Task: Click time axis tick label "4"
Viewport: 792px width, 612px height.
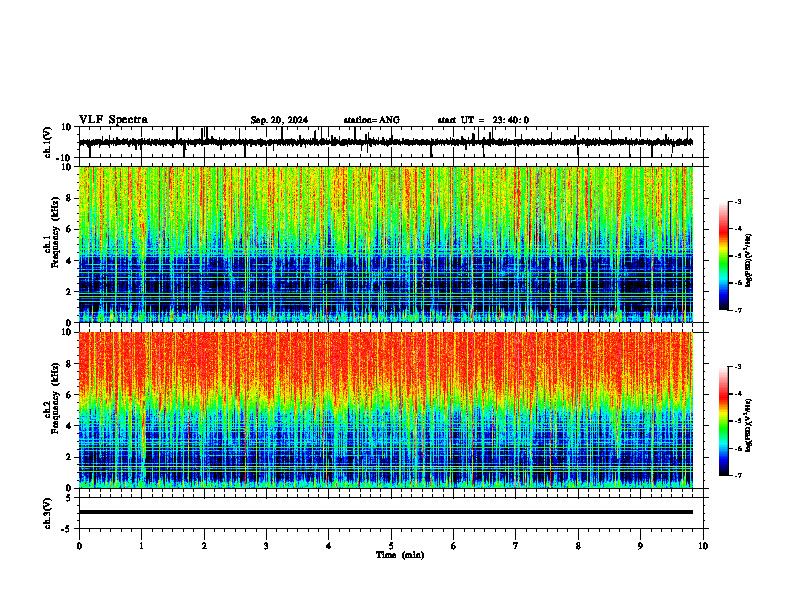Action: point(329,546)
